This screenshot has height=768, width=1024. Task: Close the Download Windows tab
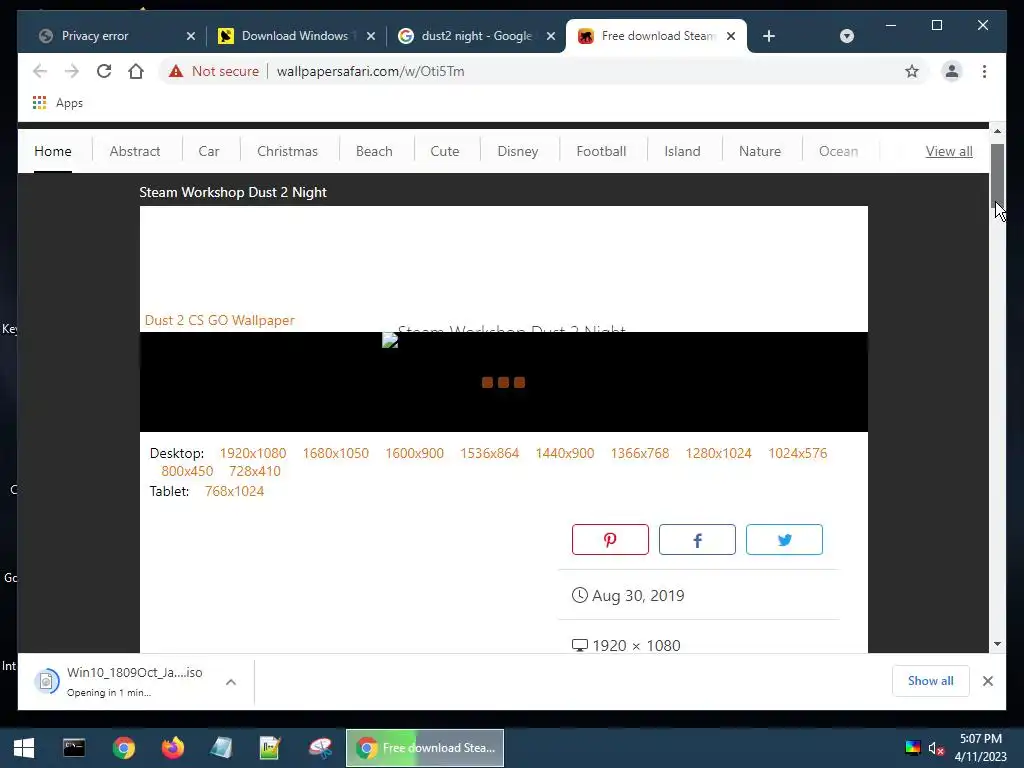pyautogui.click(x=370, y=36)
